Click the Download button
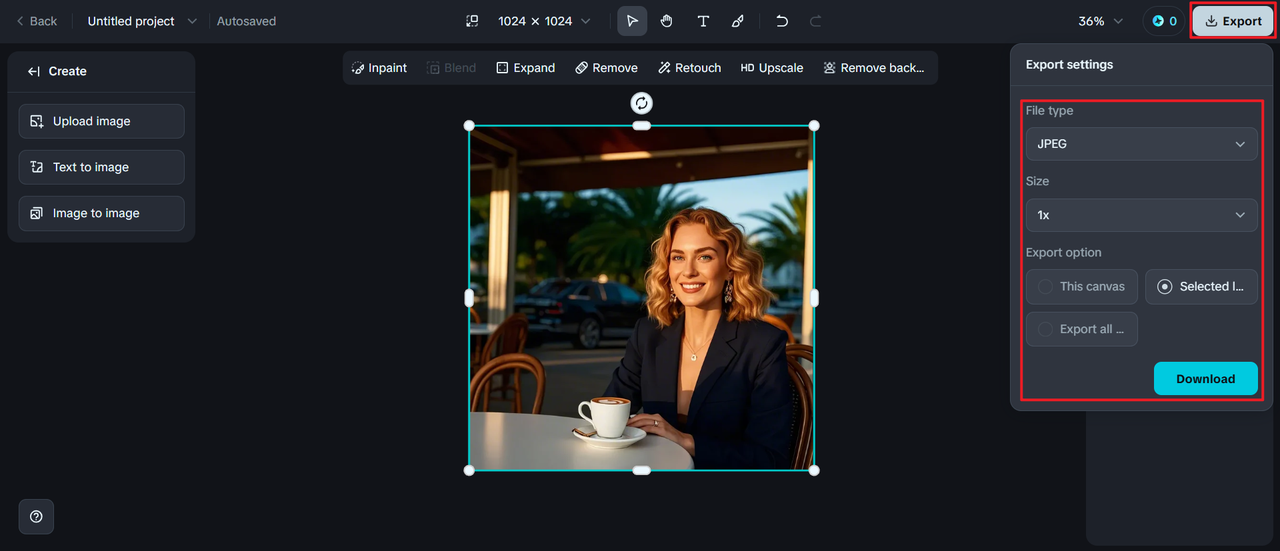The height and width of the screenshot is (551, 1280). [1205, 379]
